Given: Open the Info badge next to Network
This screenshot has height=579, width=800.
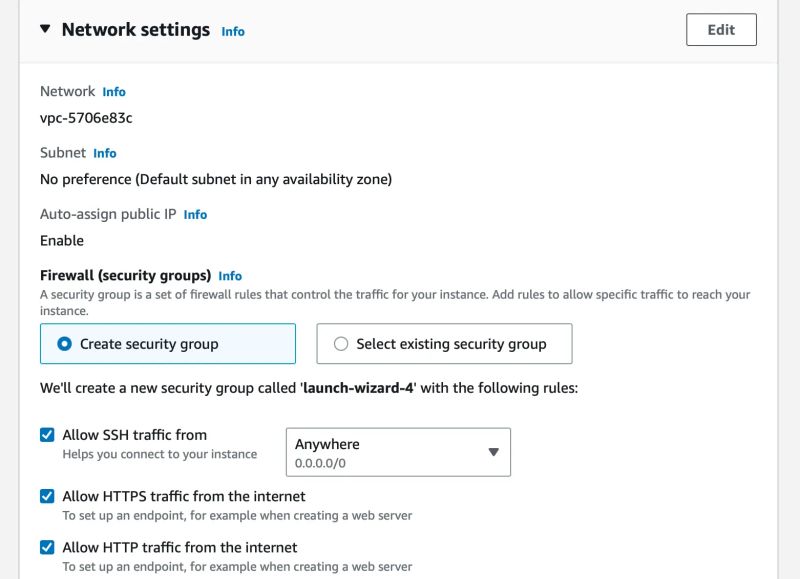Looking at the screenshot, I should click(x=114, y=91).
